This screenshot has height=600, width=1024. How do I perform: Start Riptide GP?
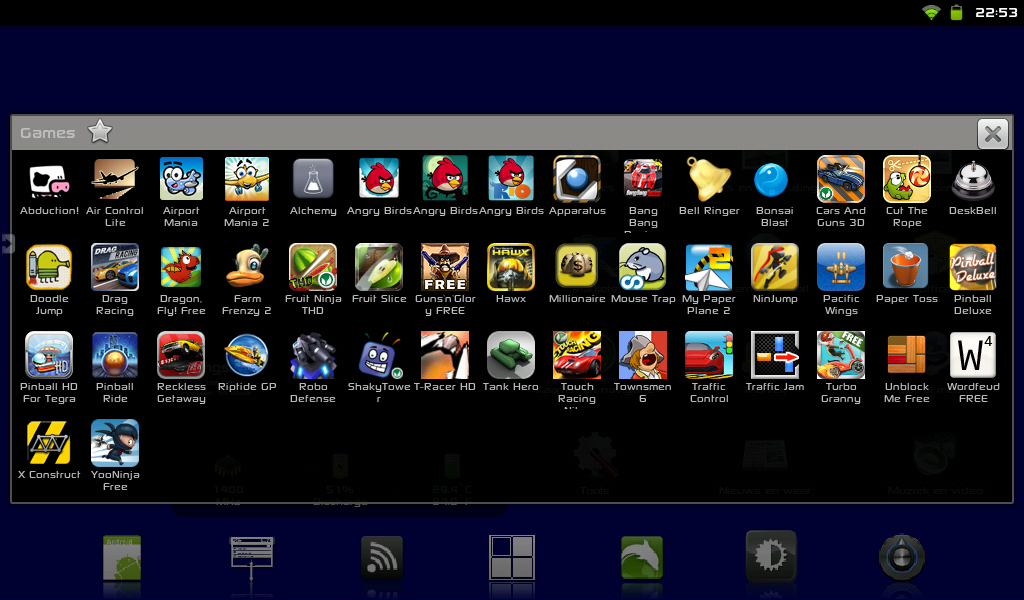click(x=247, y=355)
